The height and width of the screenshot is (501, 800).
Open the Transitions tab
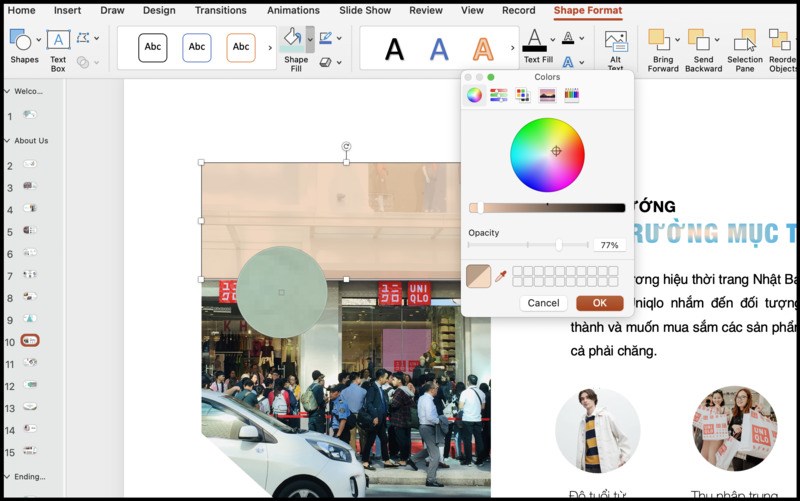pos(221,10)
